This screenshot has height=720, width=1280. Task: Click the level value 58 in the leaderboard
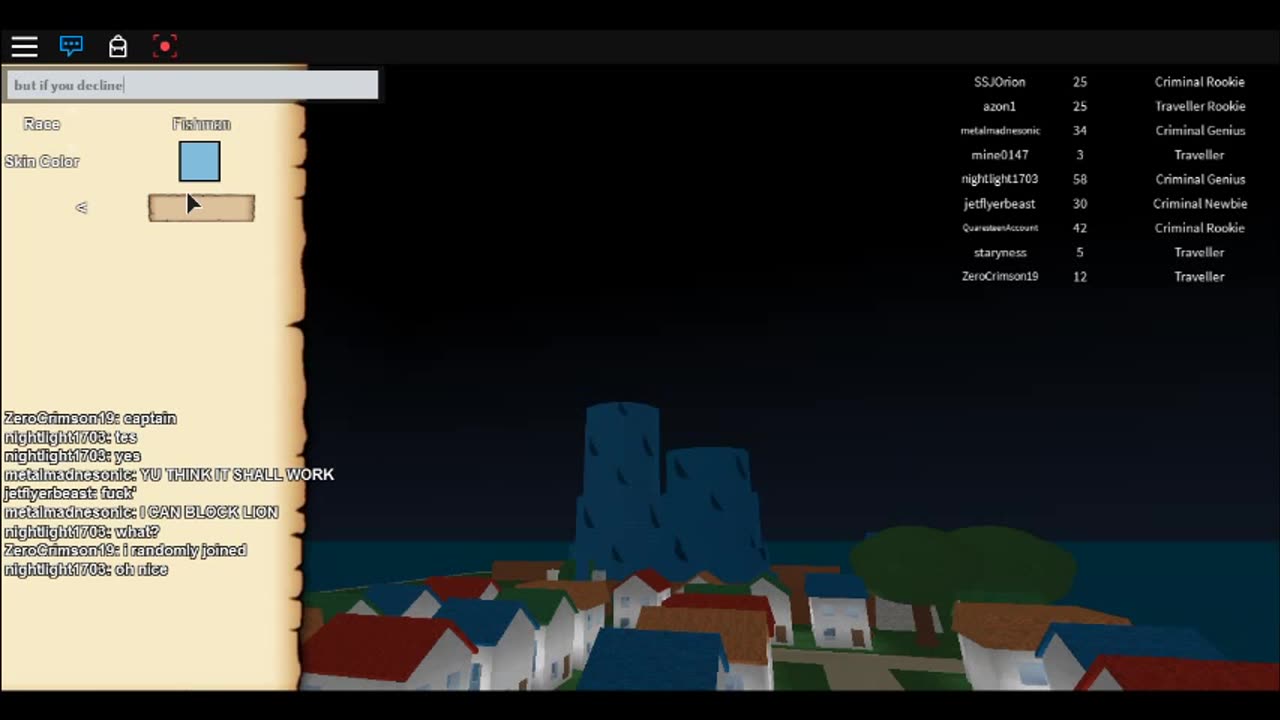(1080, 179)
